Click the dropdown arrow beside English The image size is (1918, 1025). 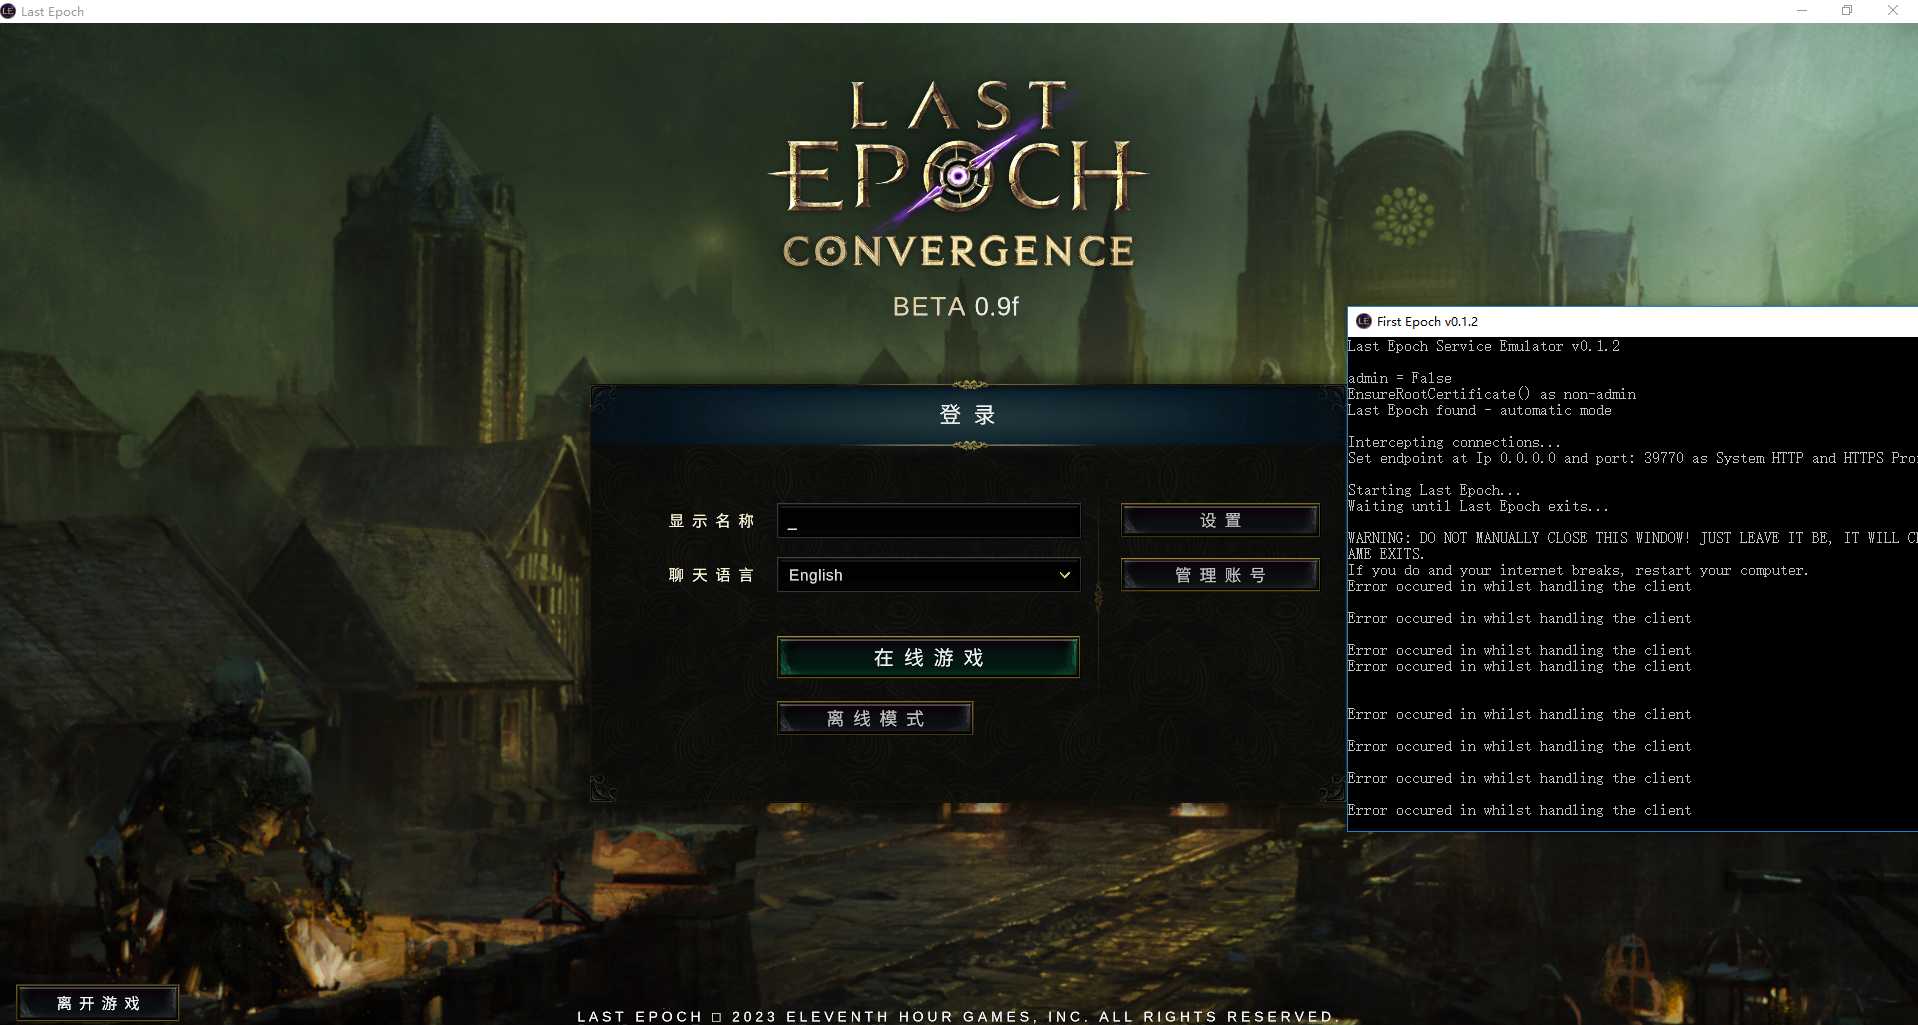pos(1064,575)
